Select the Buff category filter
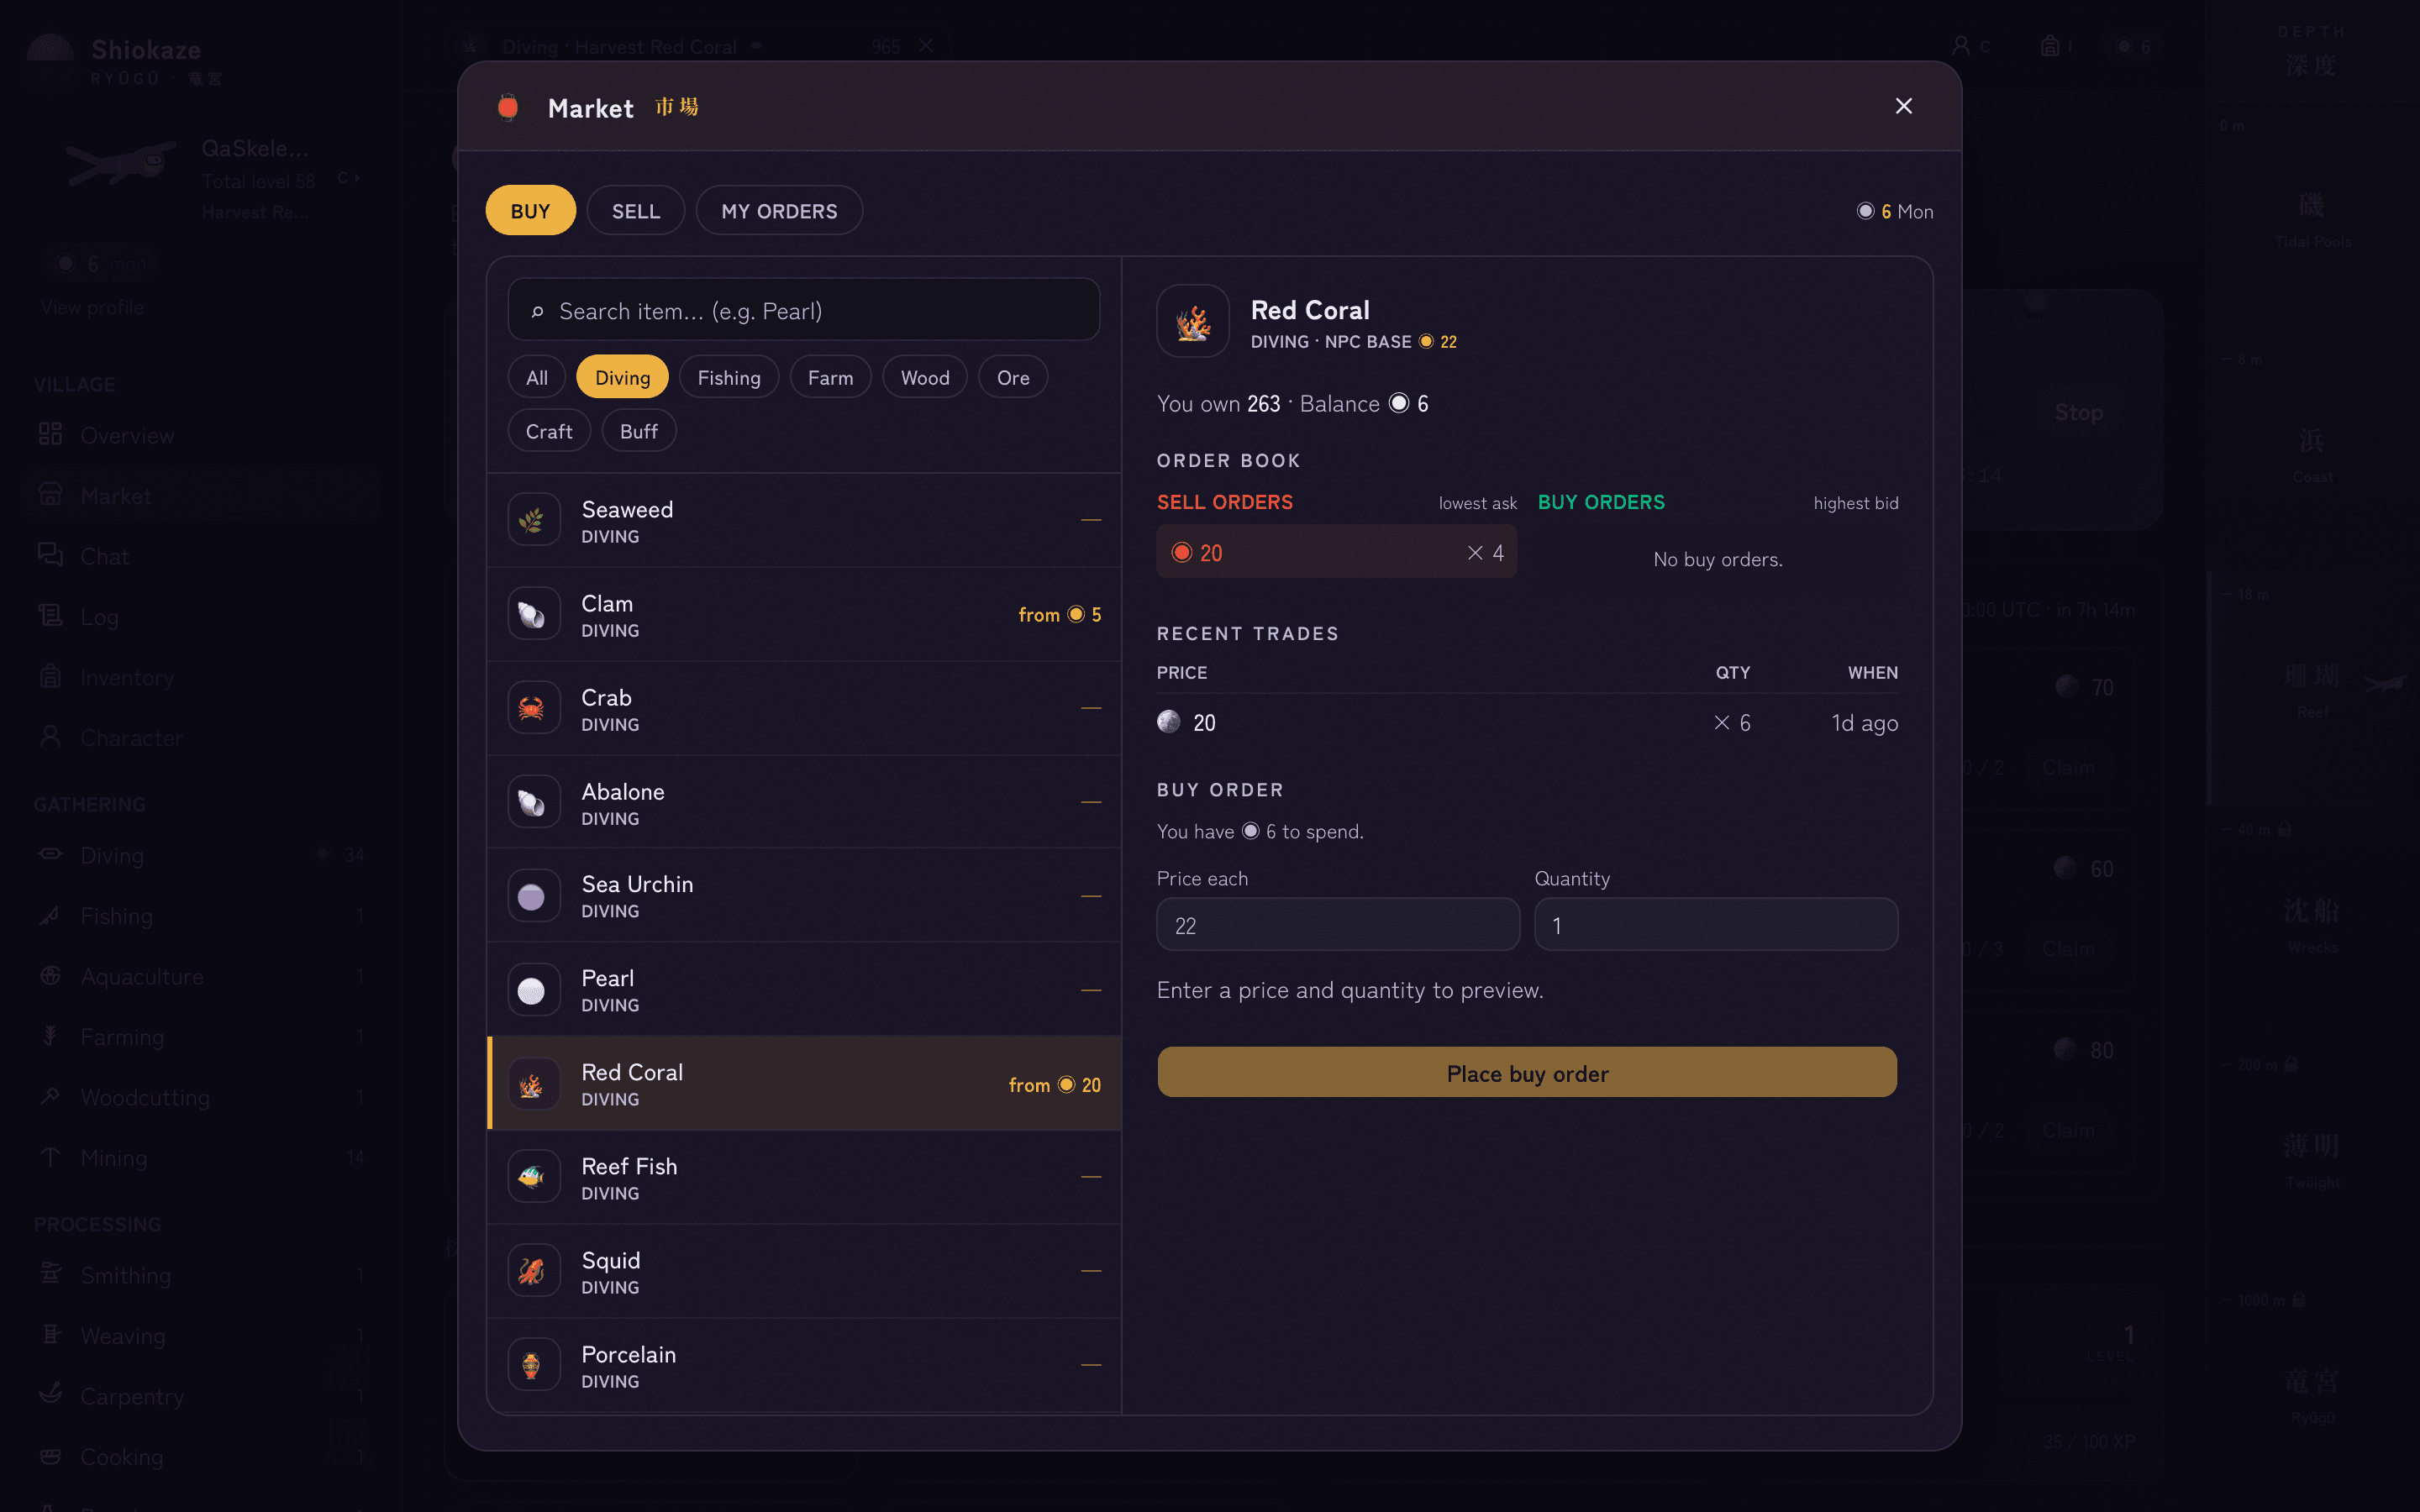Viewport: 2420px width, 1512px height. (x=639, y=431)
